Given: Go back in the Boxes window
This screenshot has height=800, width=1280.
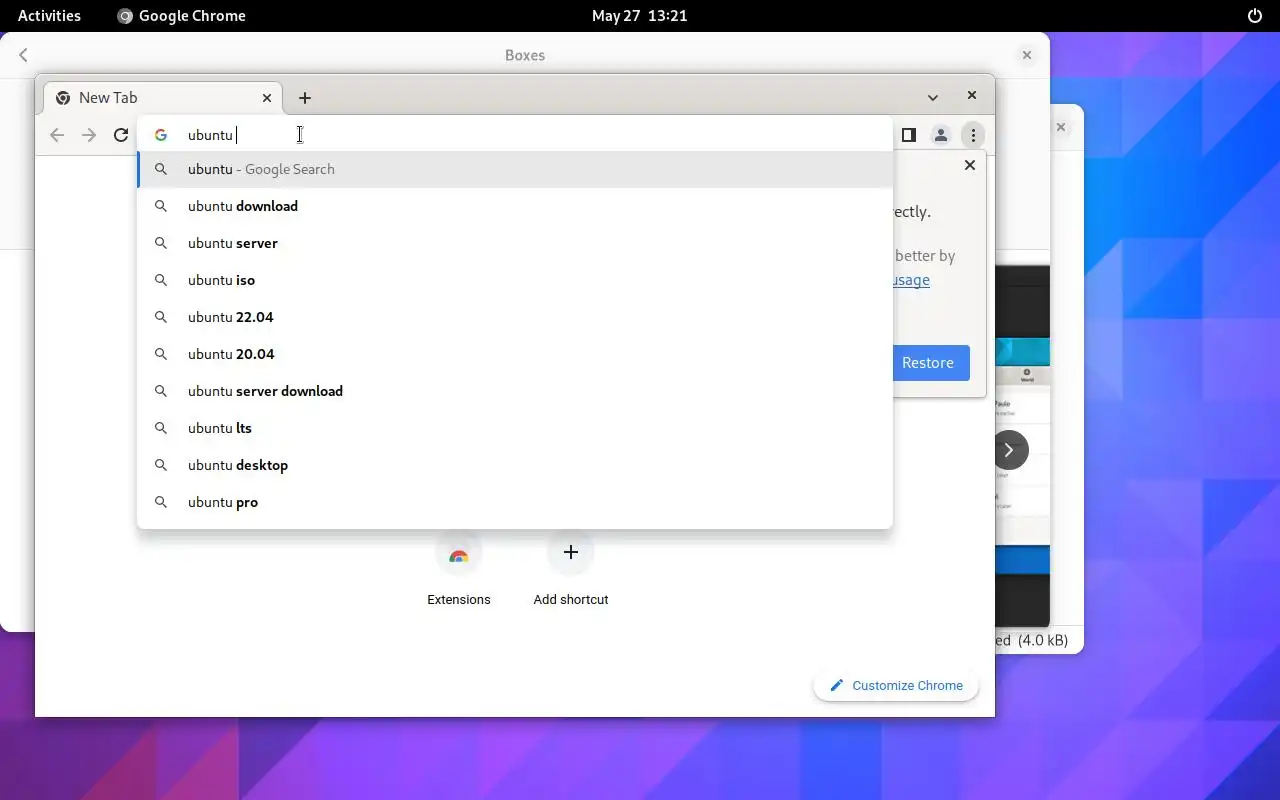Looking at the screenshot, I should pos(23,55).
